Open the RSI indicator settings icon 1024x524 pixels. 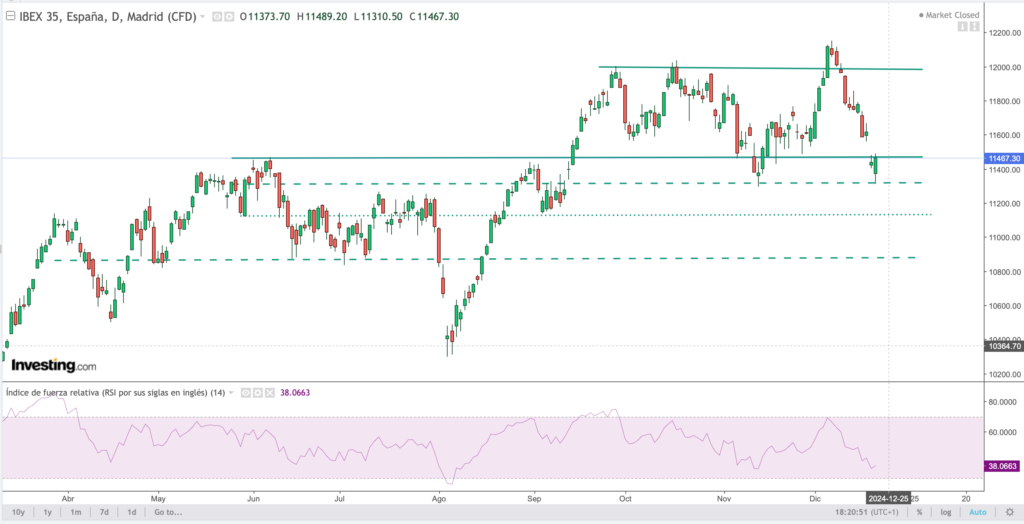[x=257, y=393]
